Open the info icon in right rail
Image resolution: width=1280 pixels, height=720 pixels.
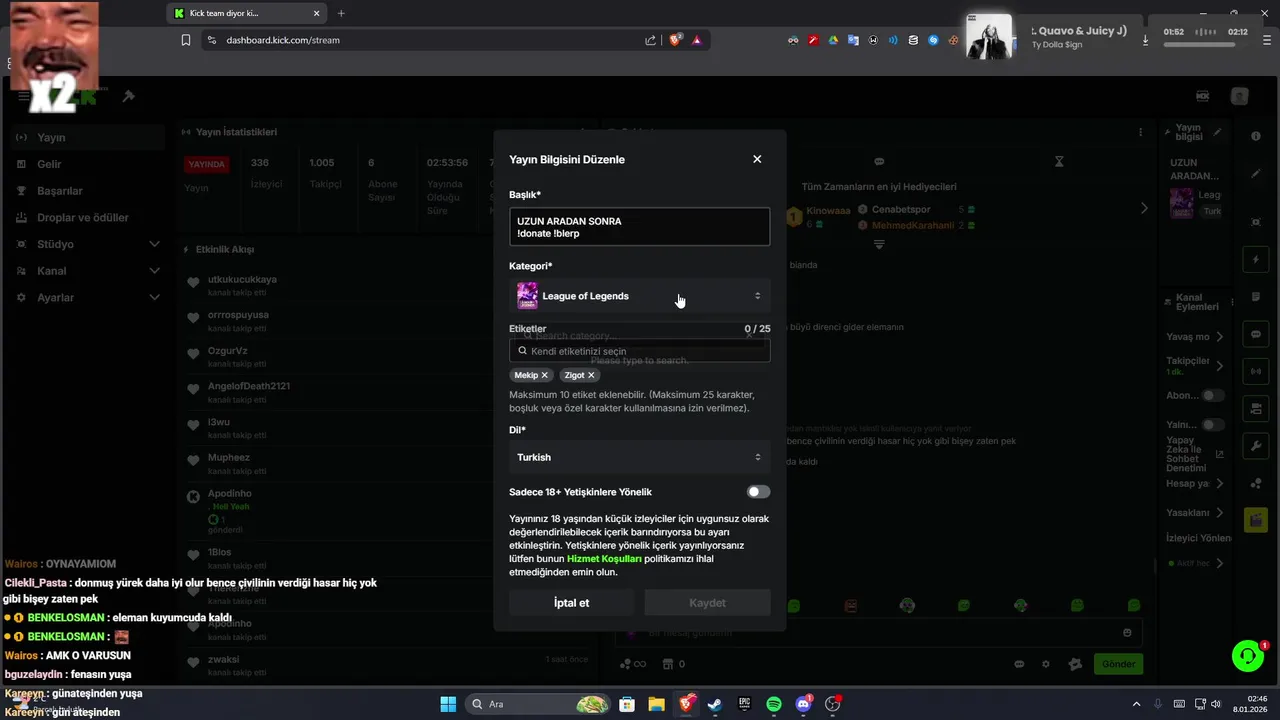click(x=1256, y=136)
